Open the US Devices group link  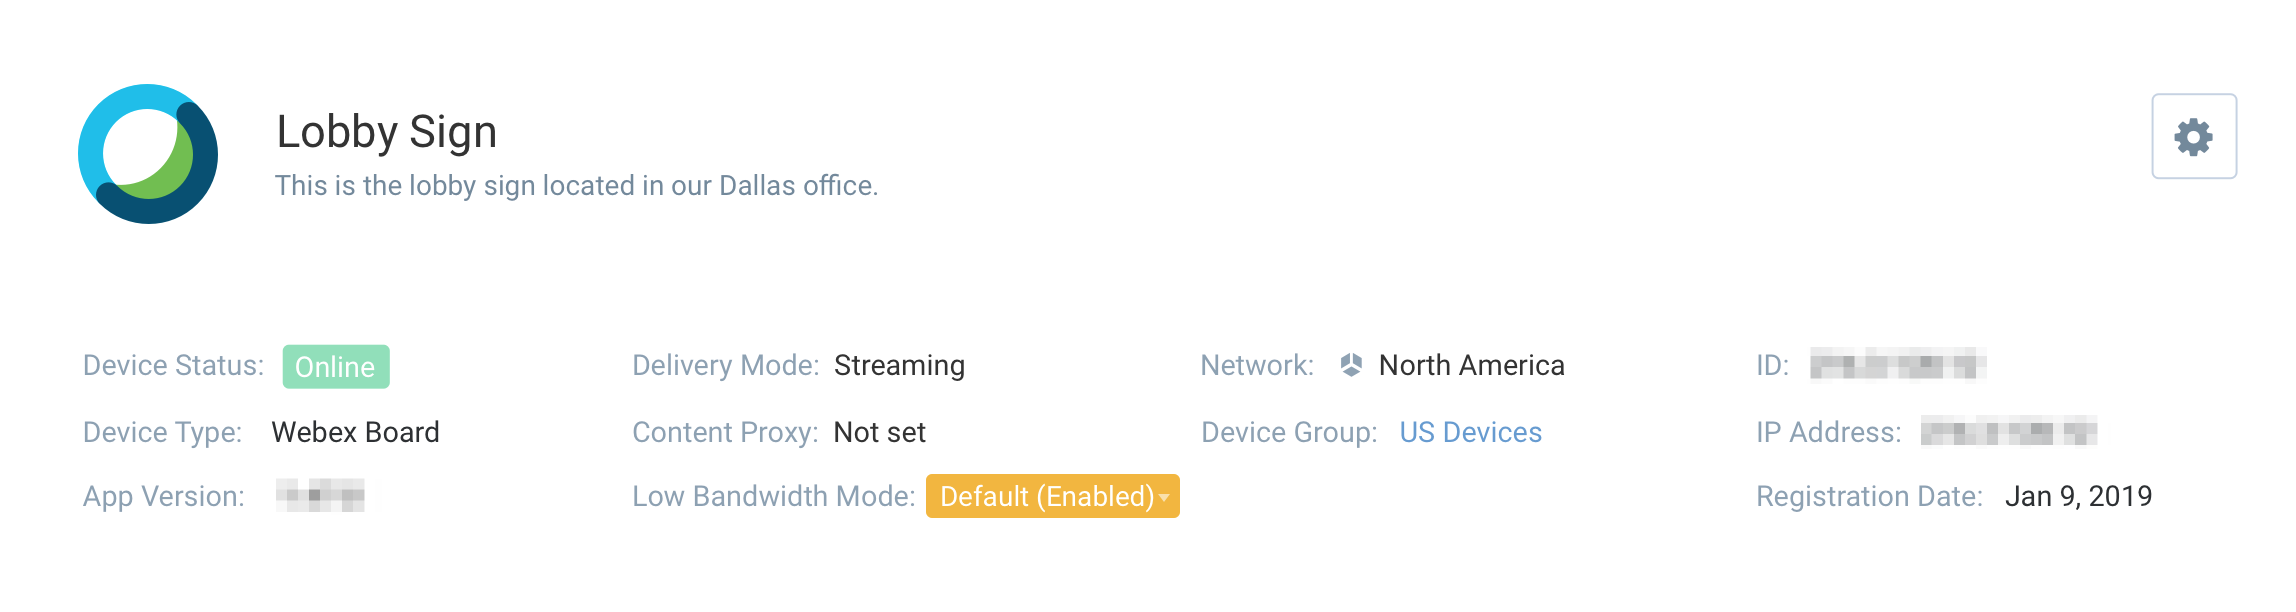pos(1470,432)
